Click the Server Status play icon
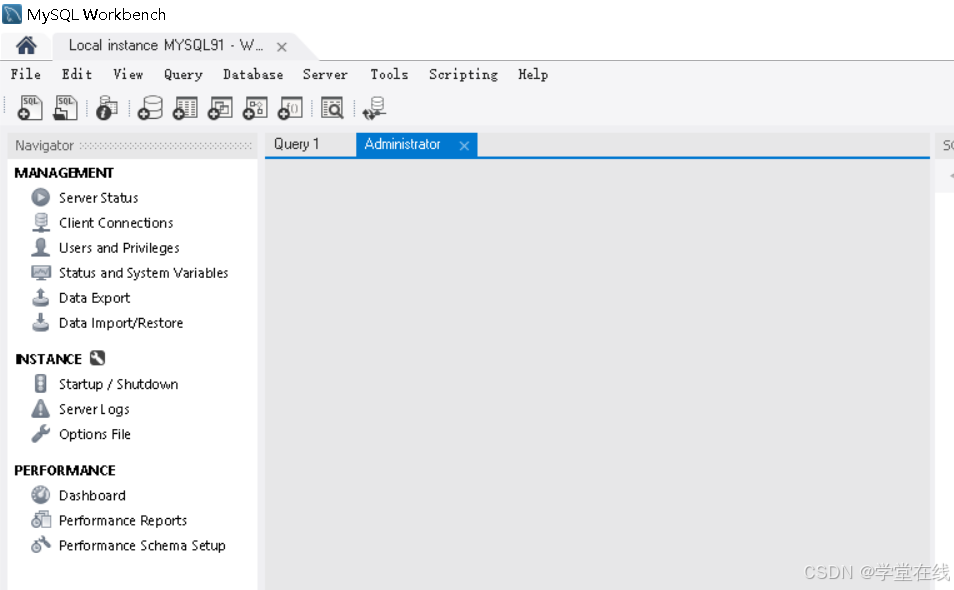Viewport: 954px width, 590px height. click(41, 197)
